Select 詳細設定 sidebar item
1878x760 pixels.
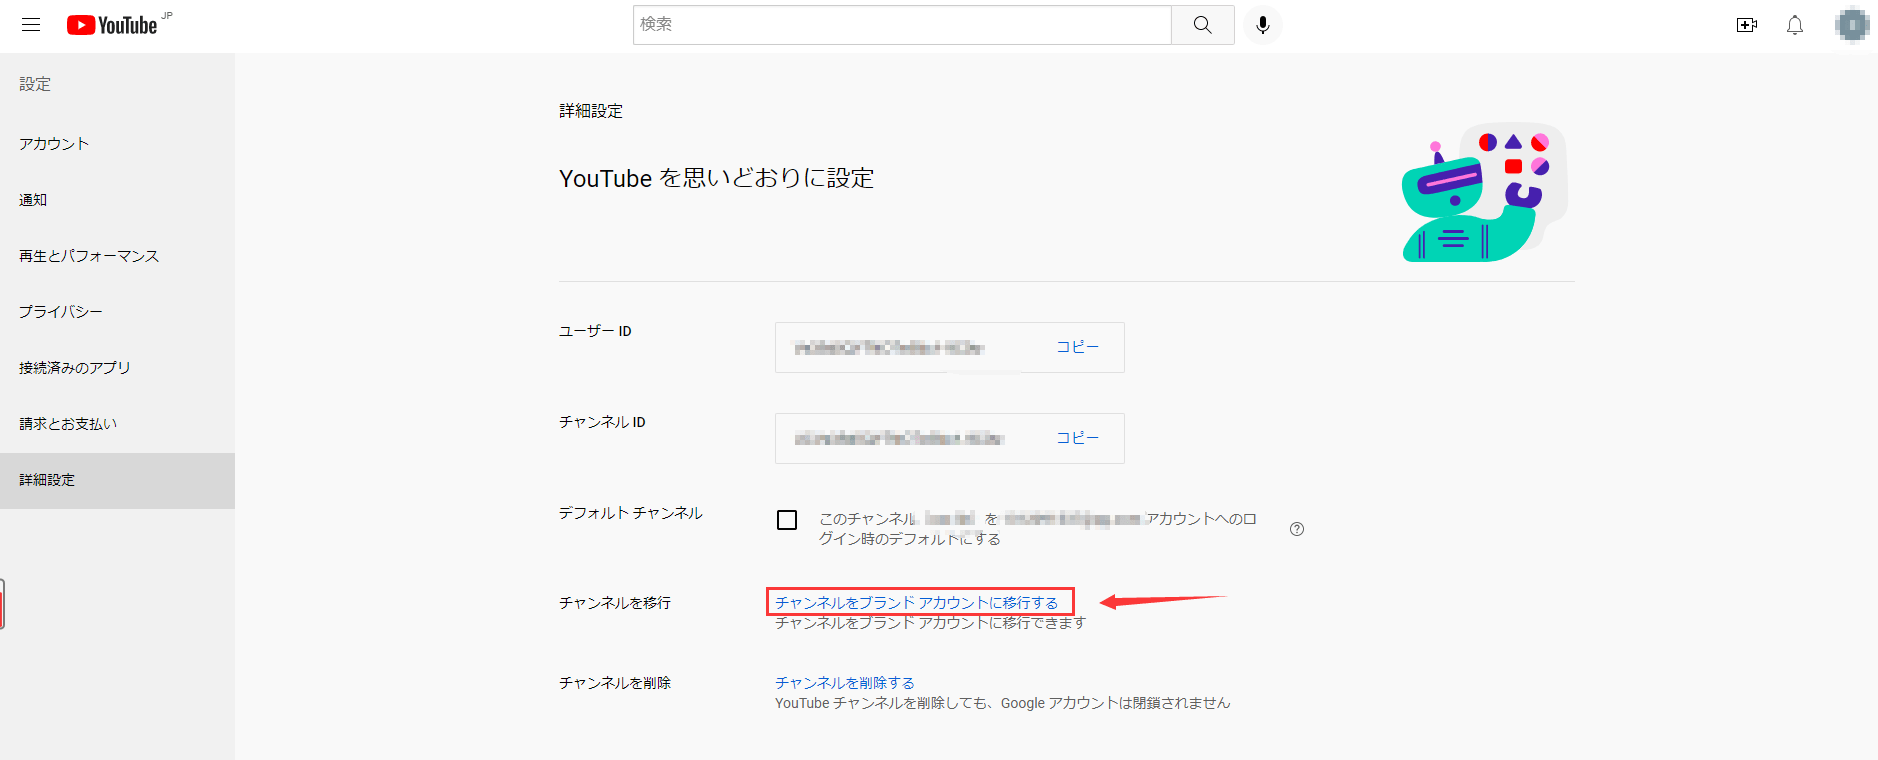(117, 480)
